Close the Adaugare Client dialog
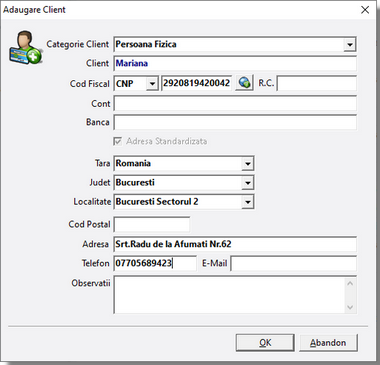 click(x=365, y=10)
